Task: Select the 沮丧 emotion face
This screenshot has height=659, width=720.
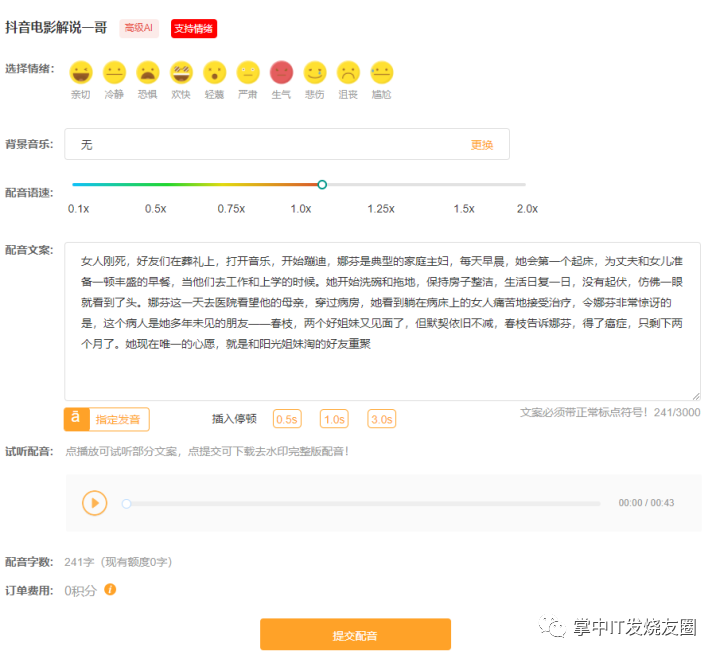Action: pos(349,73)
